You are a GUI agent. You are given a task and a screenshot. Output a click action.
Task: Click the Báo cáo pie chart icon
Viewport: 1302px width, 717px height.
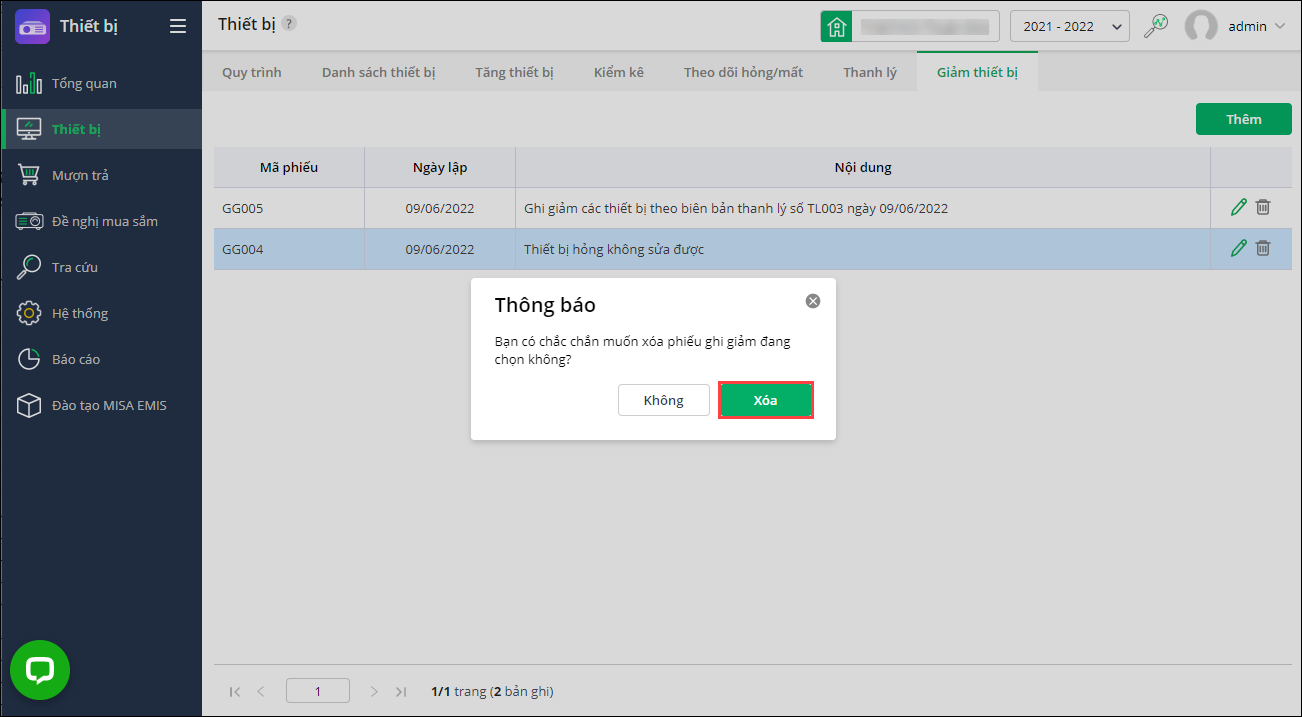(x=29, y=359)
